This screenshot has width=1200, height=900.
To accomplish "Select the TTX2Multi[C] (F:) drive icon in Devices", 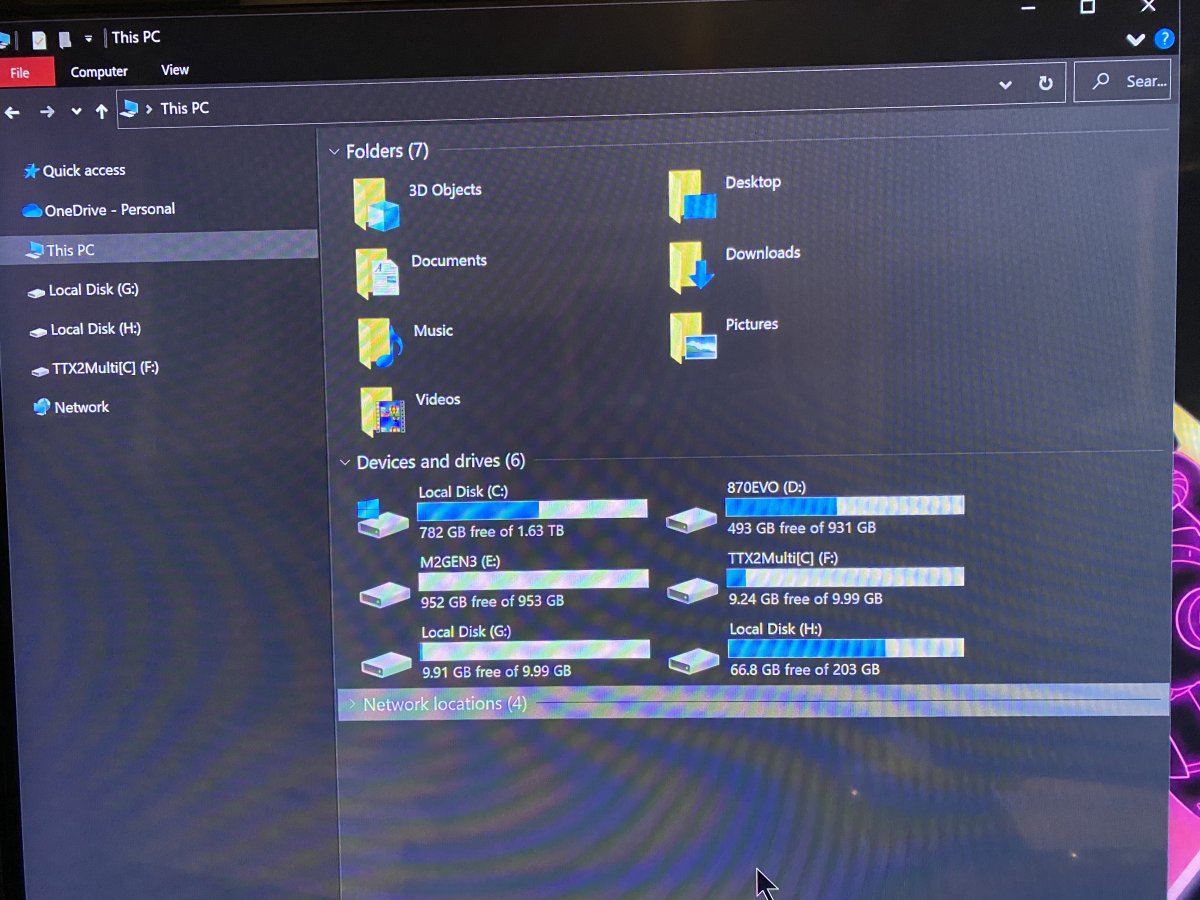I will (693, 590).
